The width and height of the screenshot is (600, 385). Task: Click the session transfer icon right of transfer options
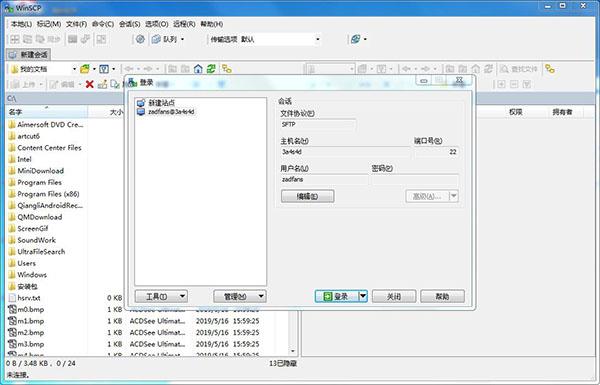point(355,39)
